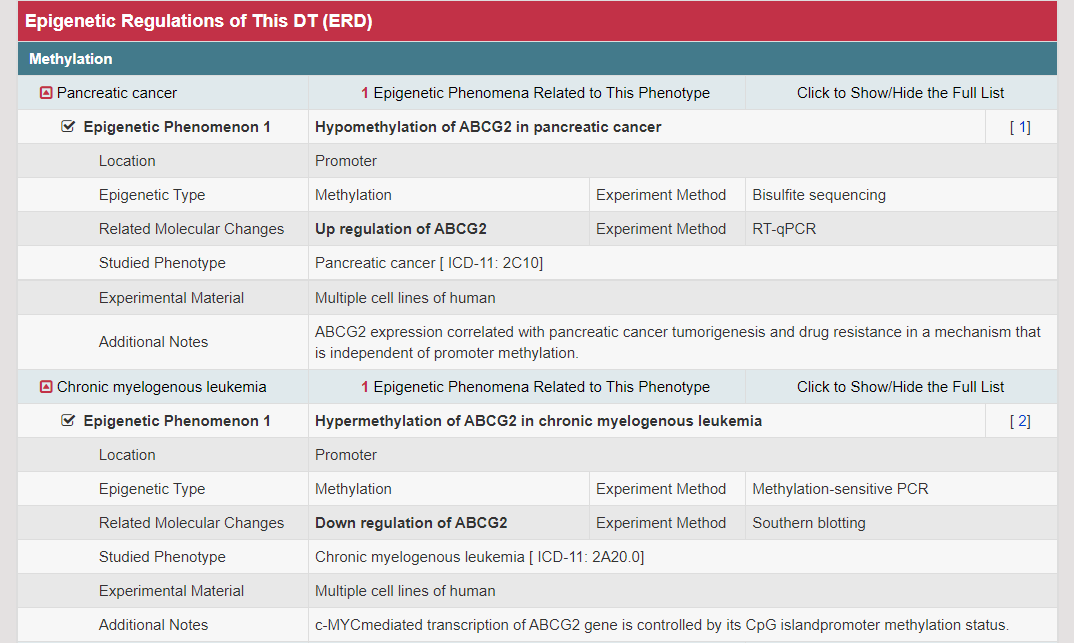
Task: Click Down regulation of ABCG2 text
Action: (x=411, y=523)
